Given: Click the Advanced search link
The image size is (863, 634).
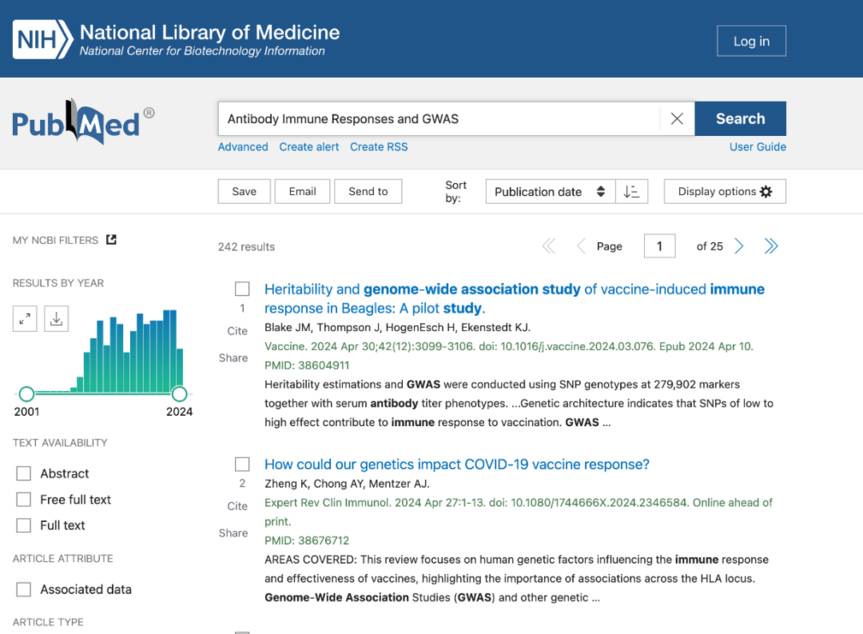Looking at the screenshot, I should (243, 147).
